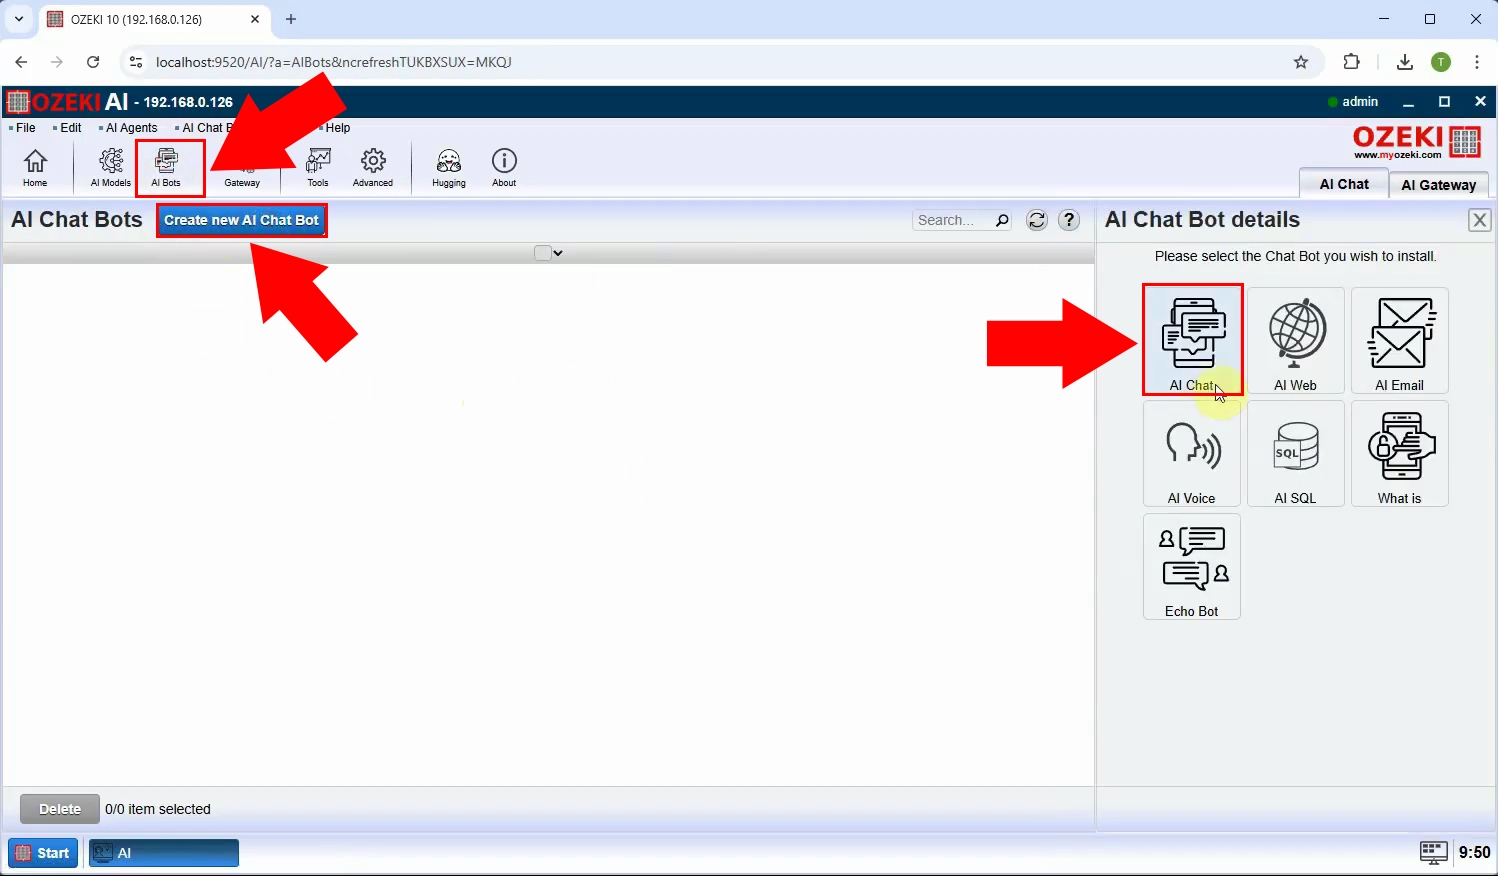Screen dimensions: 1498x876
Task: Select the Echo Bot type
Action: (1192, 567)
